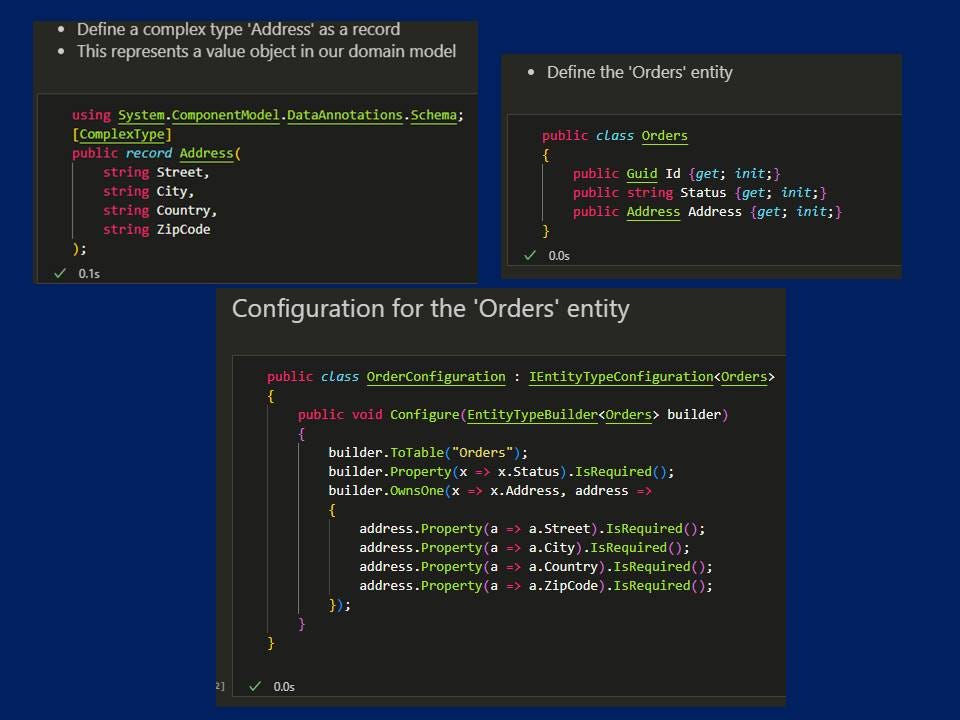Click the builder.ToTable("Orders") line
The height and width of the screenshot is (720, 960).
click(427, 452)
